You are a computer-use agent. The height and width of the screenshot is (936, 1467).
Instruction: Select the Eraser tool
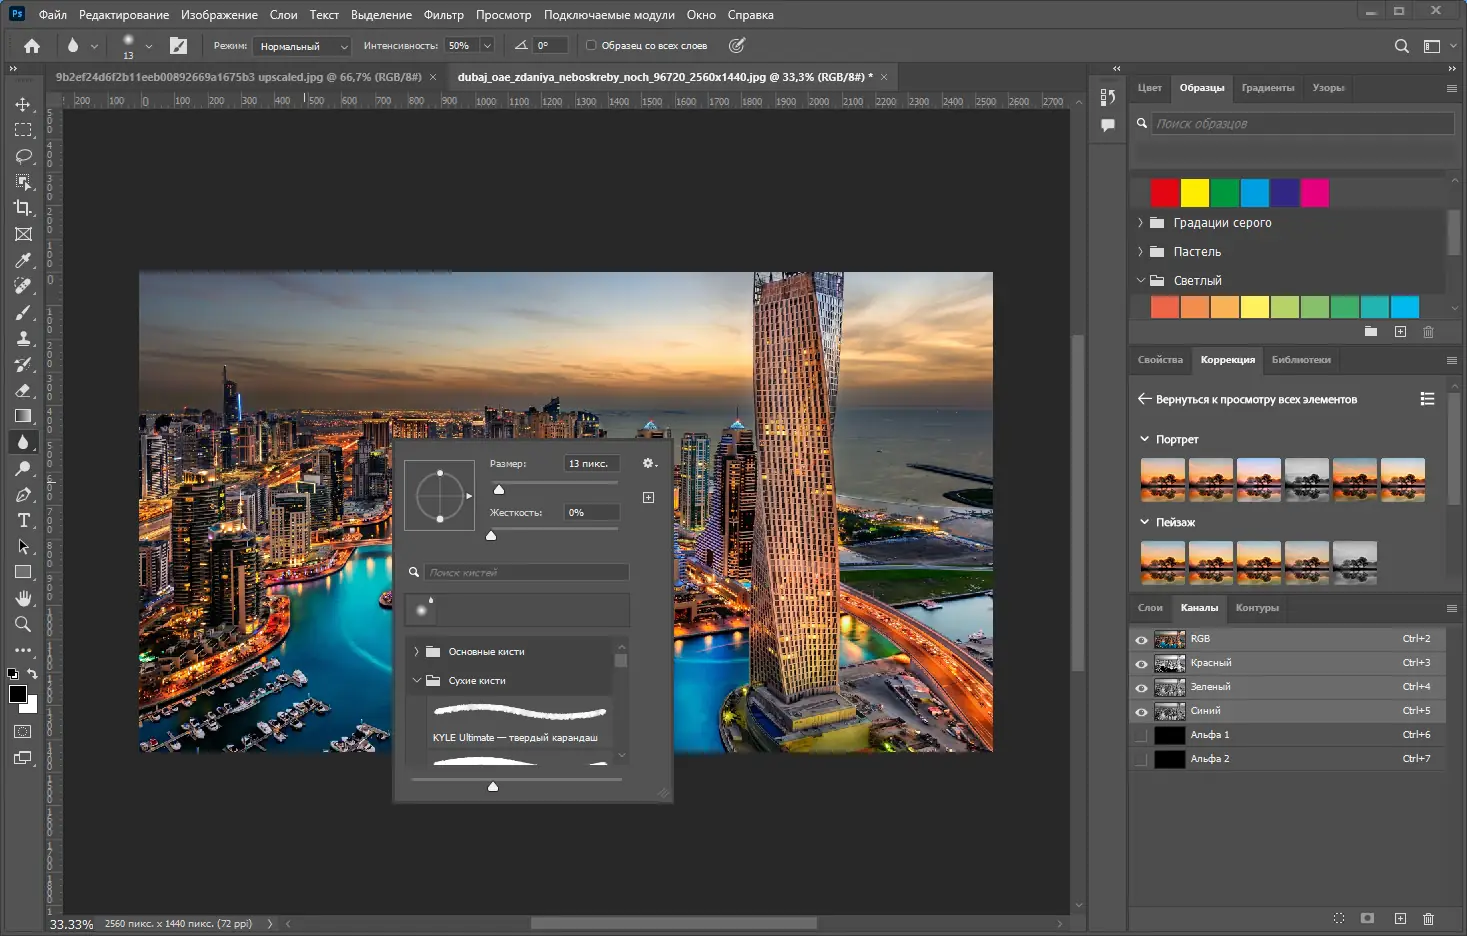(x=23, y=390)
